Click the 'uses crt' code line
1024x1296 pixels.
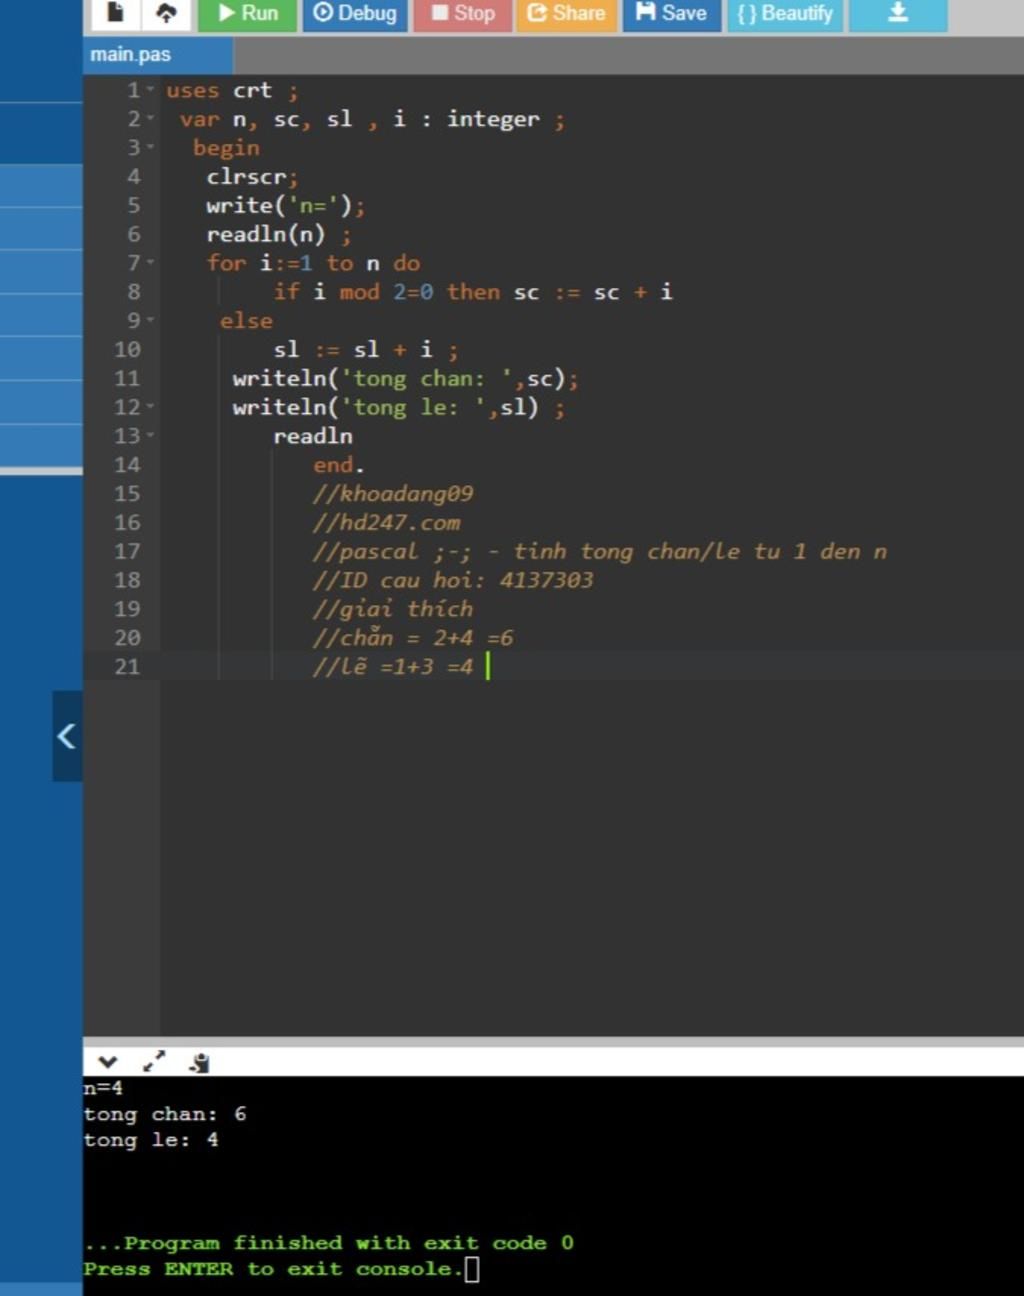click(x=232, y=91)
